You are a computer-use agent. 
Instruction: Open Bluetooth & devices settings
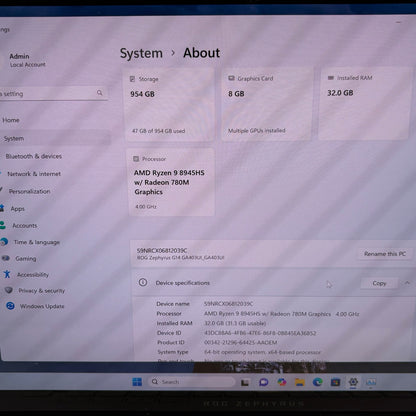pyautogui.click(x=33, y=156)
